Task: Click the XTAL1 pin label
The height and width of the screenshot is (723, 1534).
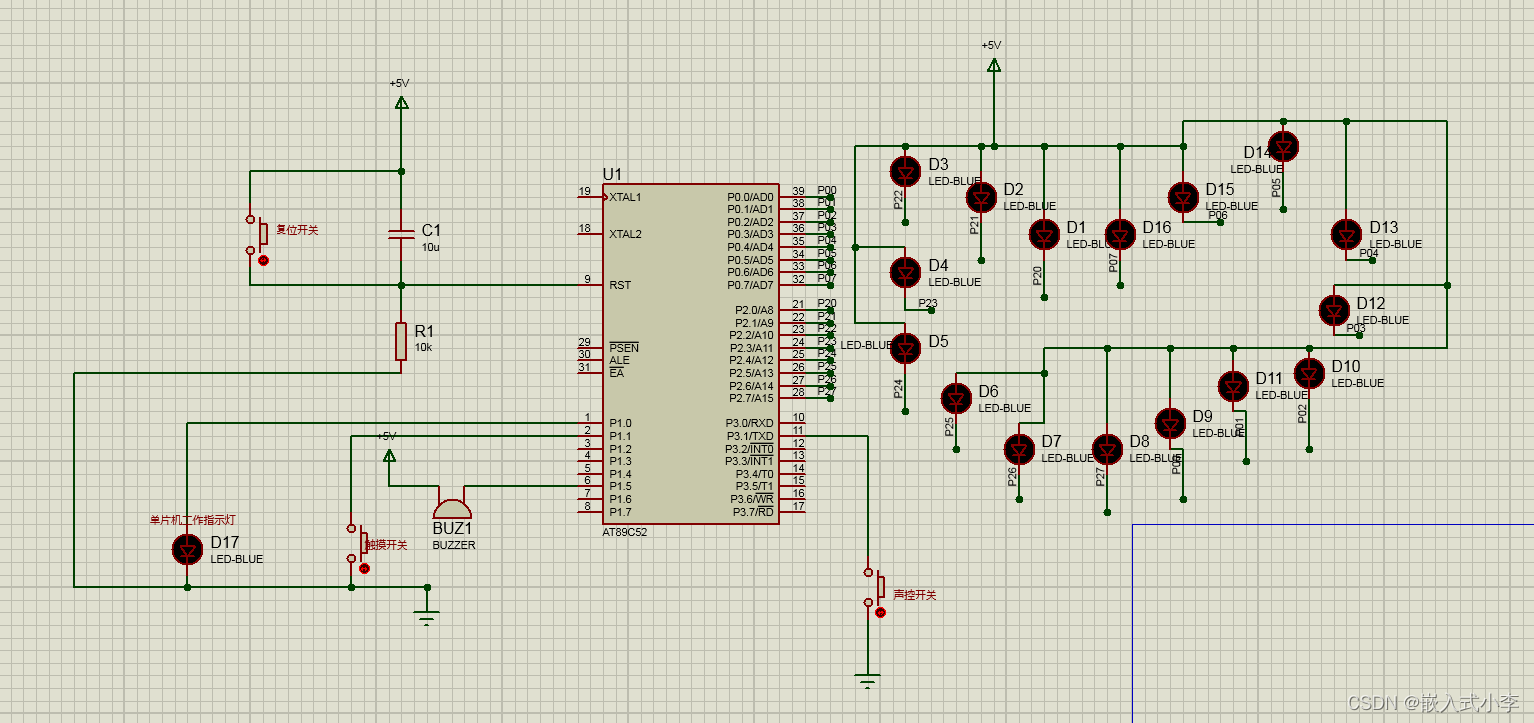Action: click(x=625, y=197)
